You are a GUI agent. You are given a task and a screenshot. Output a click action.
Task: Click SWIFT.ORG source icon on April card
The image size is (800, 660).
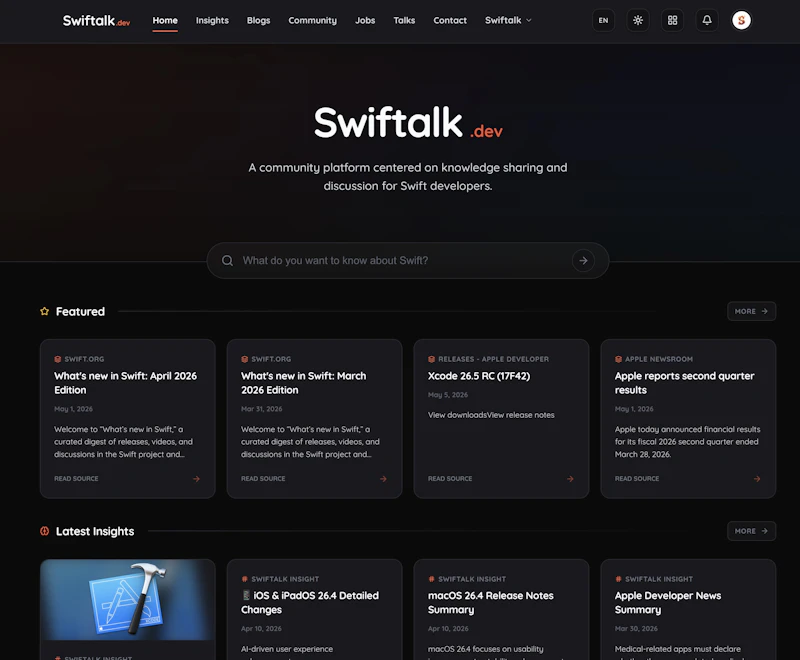click(x=58, y=359)
